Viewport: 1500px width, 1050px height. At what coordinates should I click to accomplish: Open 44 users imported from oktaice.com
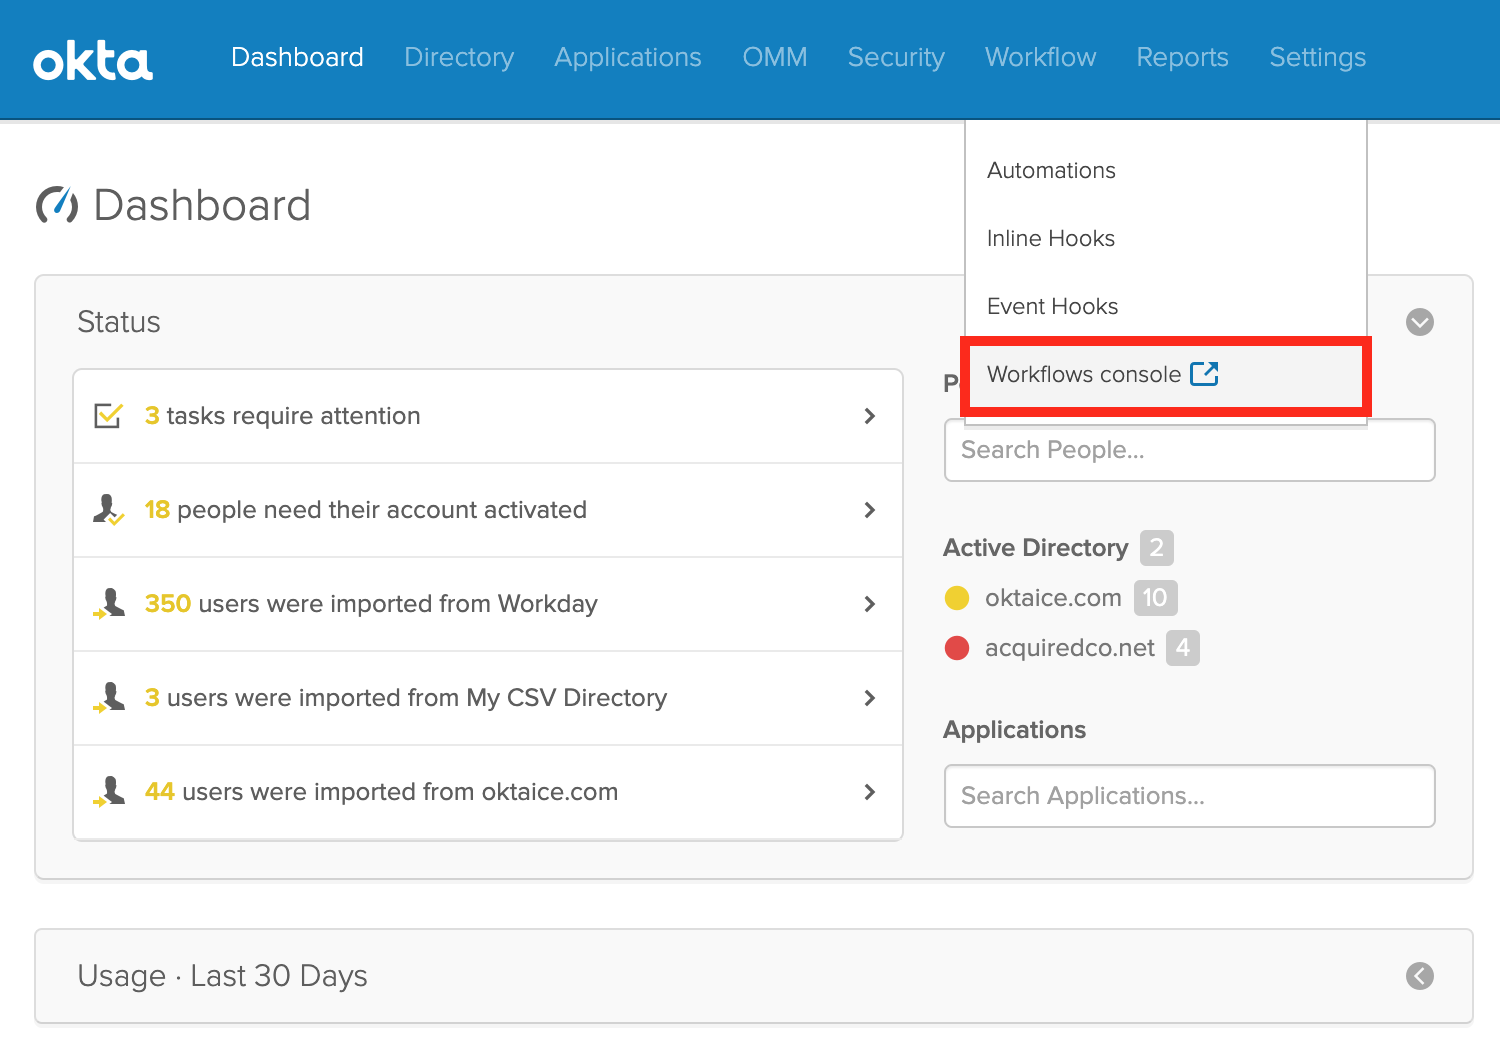pyautogui.click(x=381, y=792)
